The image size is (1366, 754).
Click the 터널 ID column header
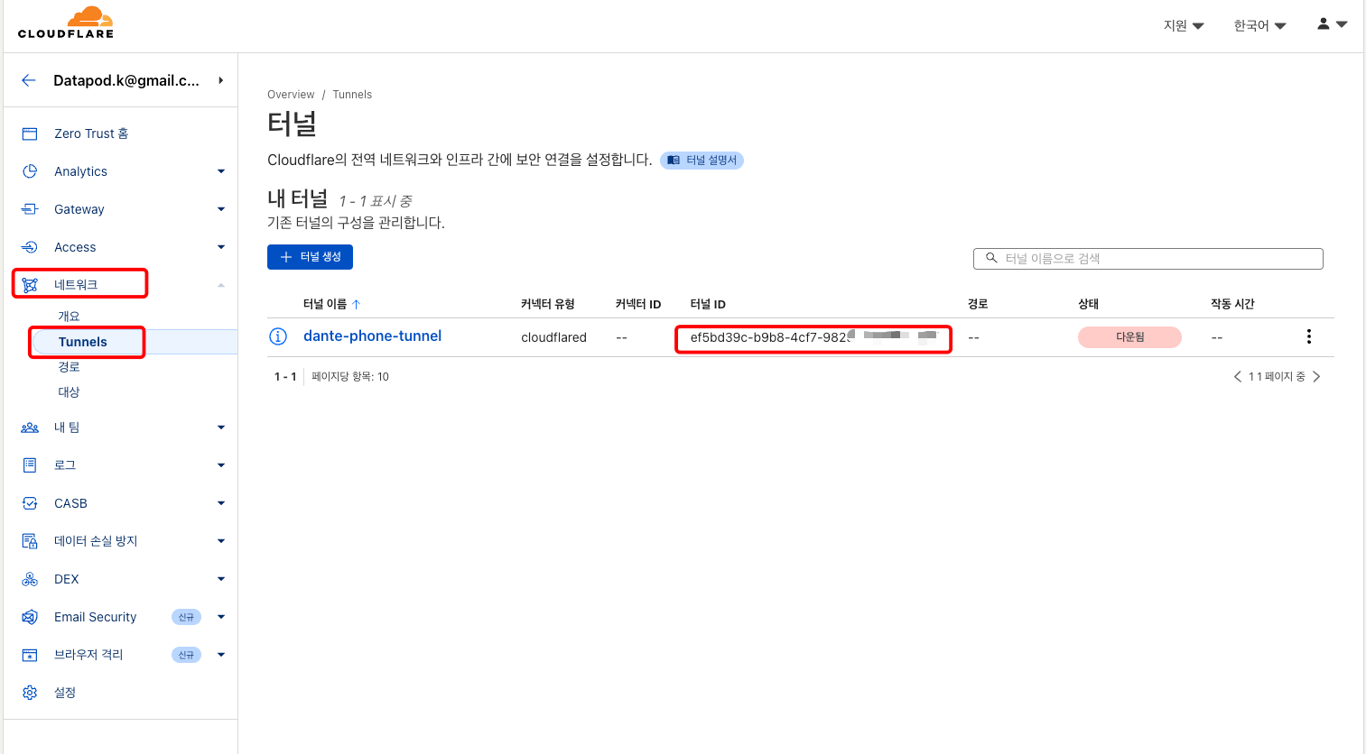(x=708, y=304)
